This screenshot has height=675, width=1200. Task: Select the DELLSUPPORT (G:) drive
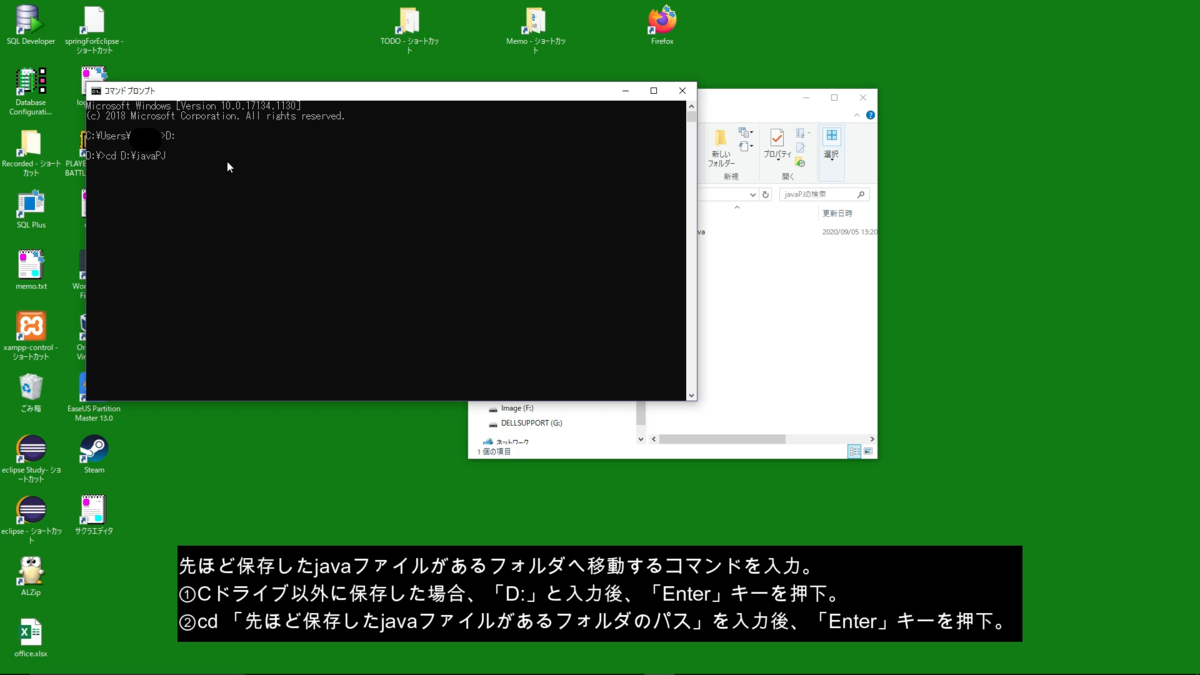tap(529, 423)
